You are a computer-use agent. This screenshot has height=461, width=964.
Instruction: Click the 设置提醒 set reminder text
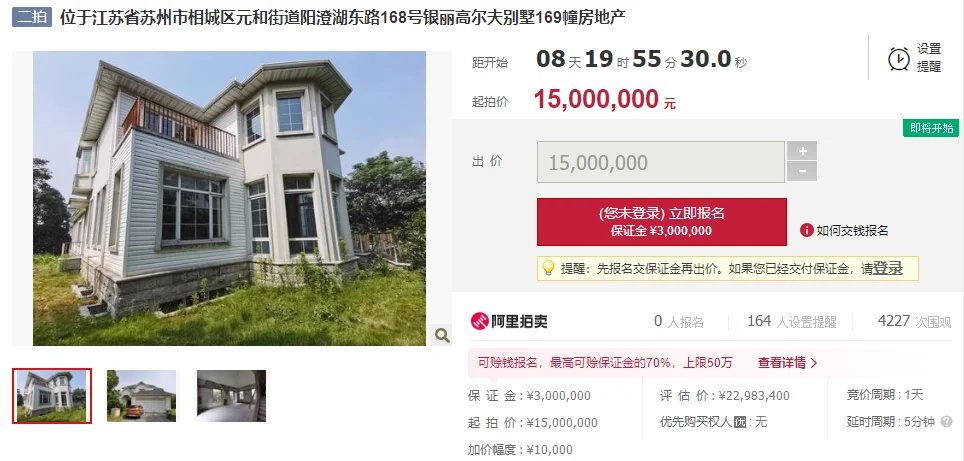tap(929, 58)
